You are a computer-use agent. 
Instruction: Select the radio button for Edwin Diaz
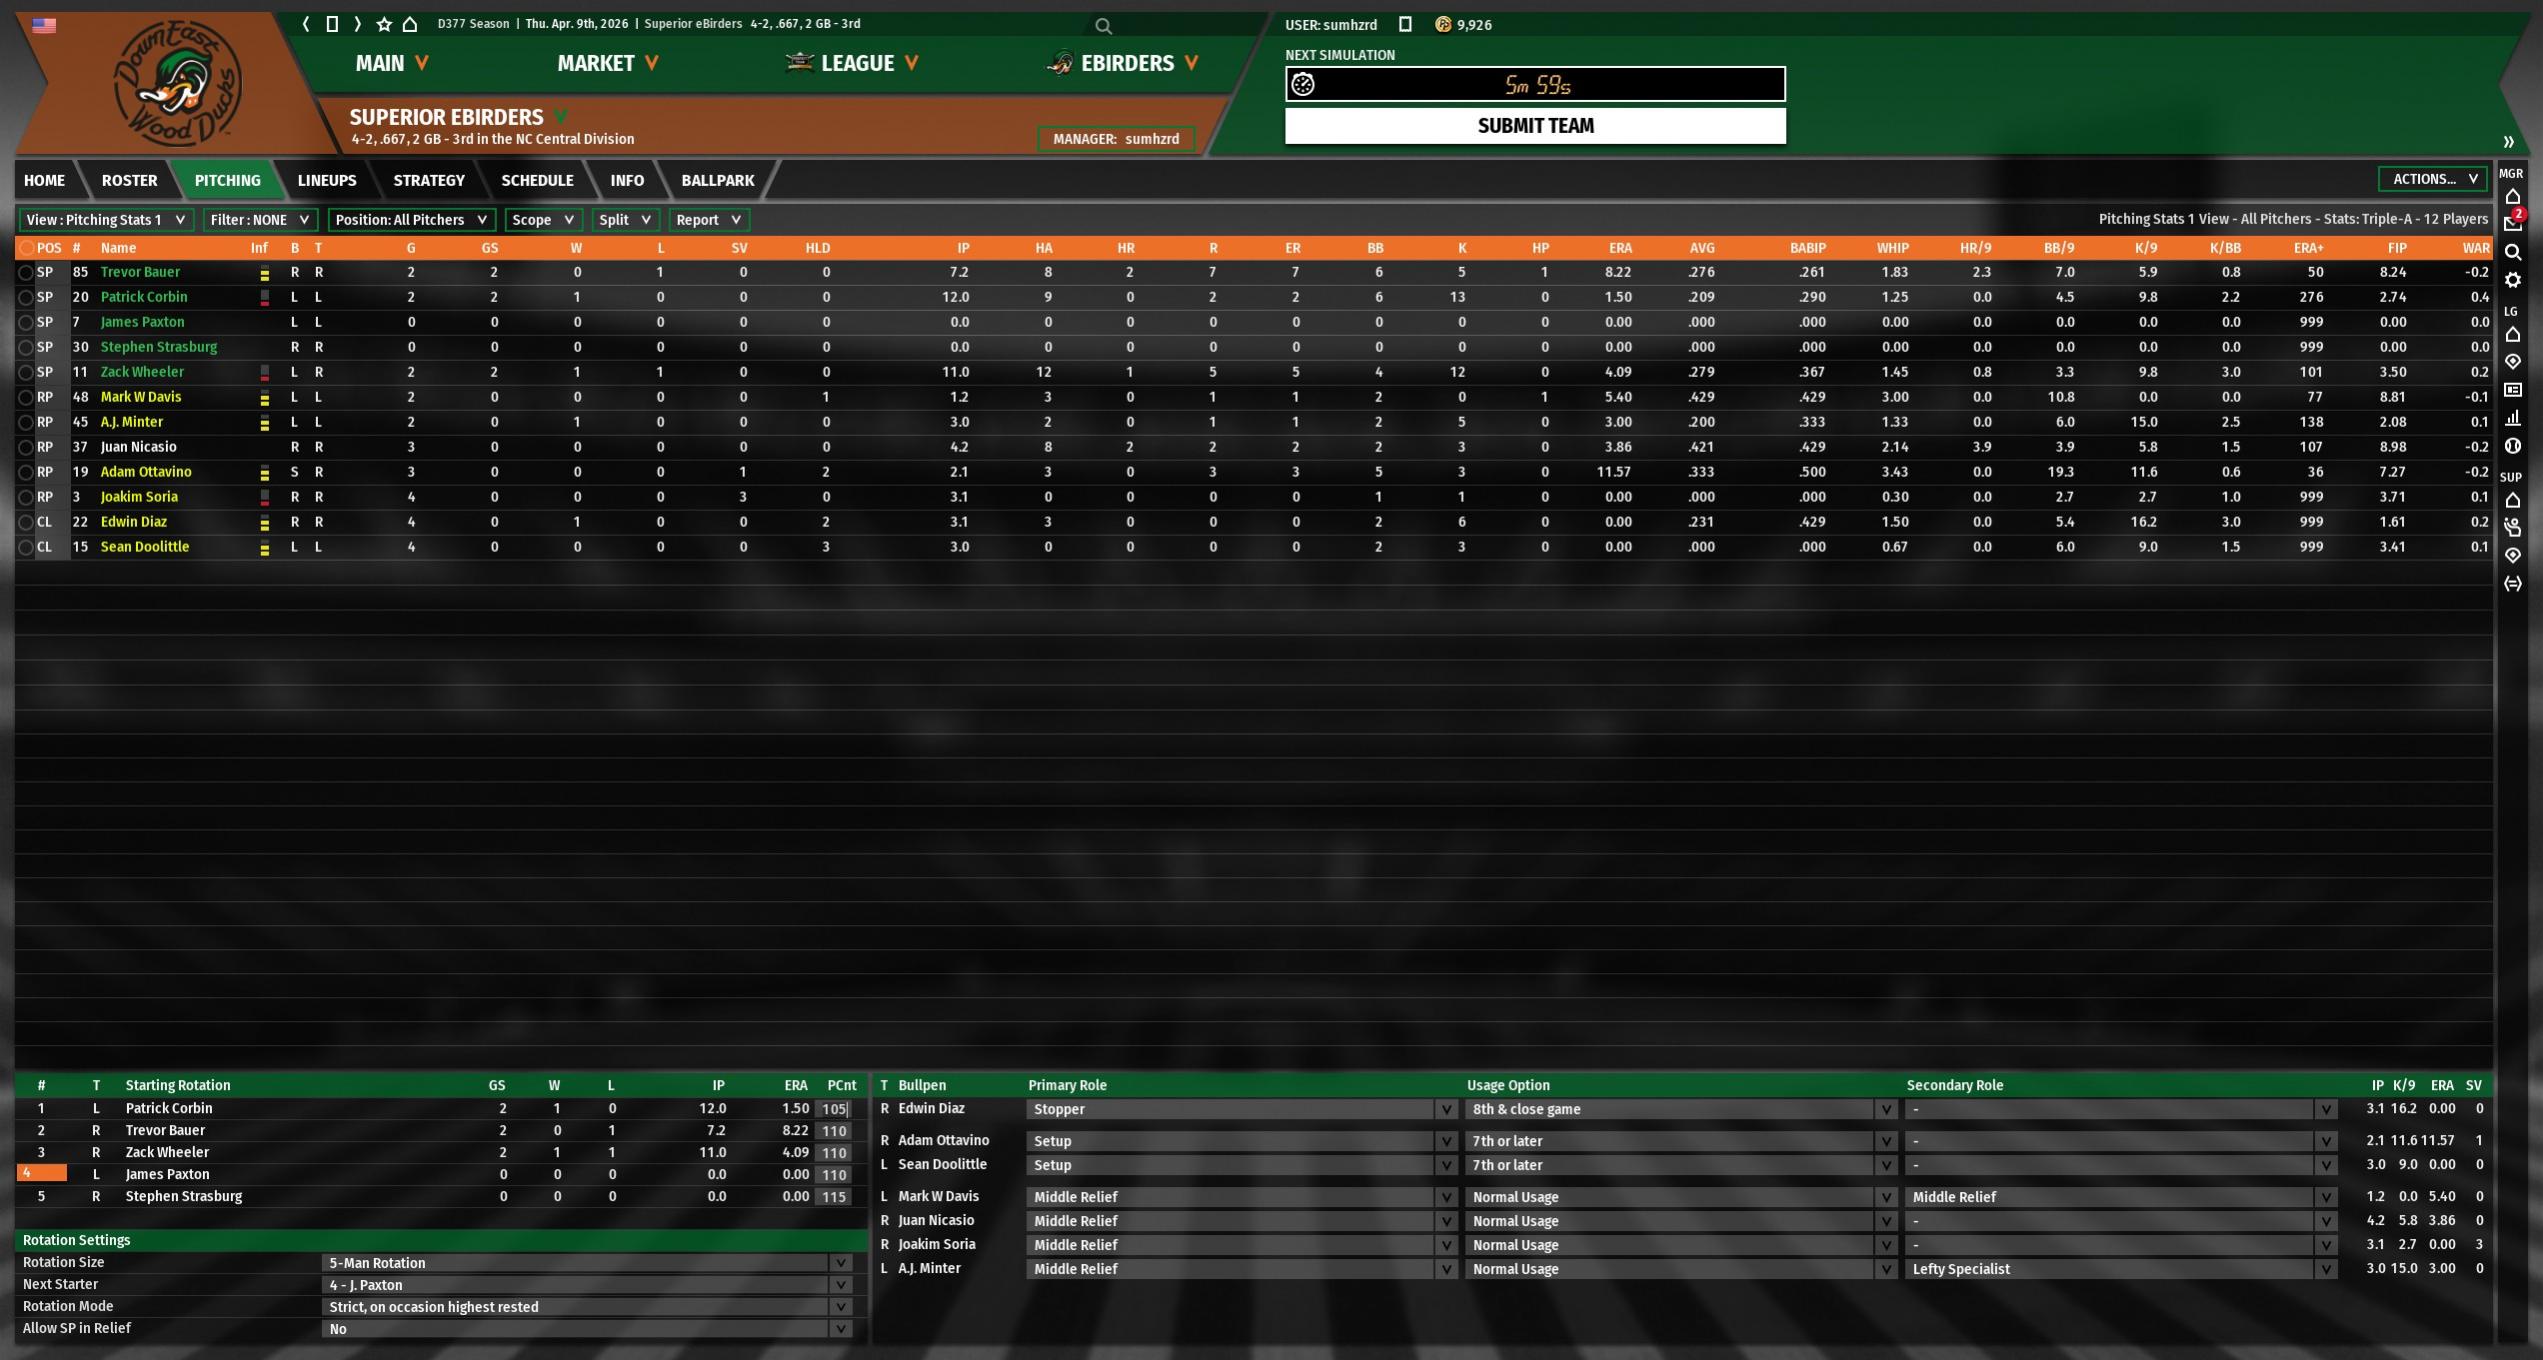pyautogui.click(x=26, y=522)
